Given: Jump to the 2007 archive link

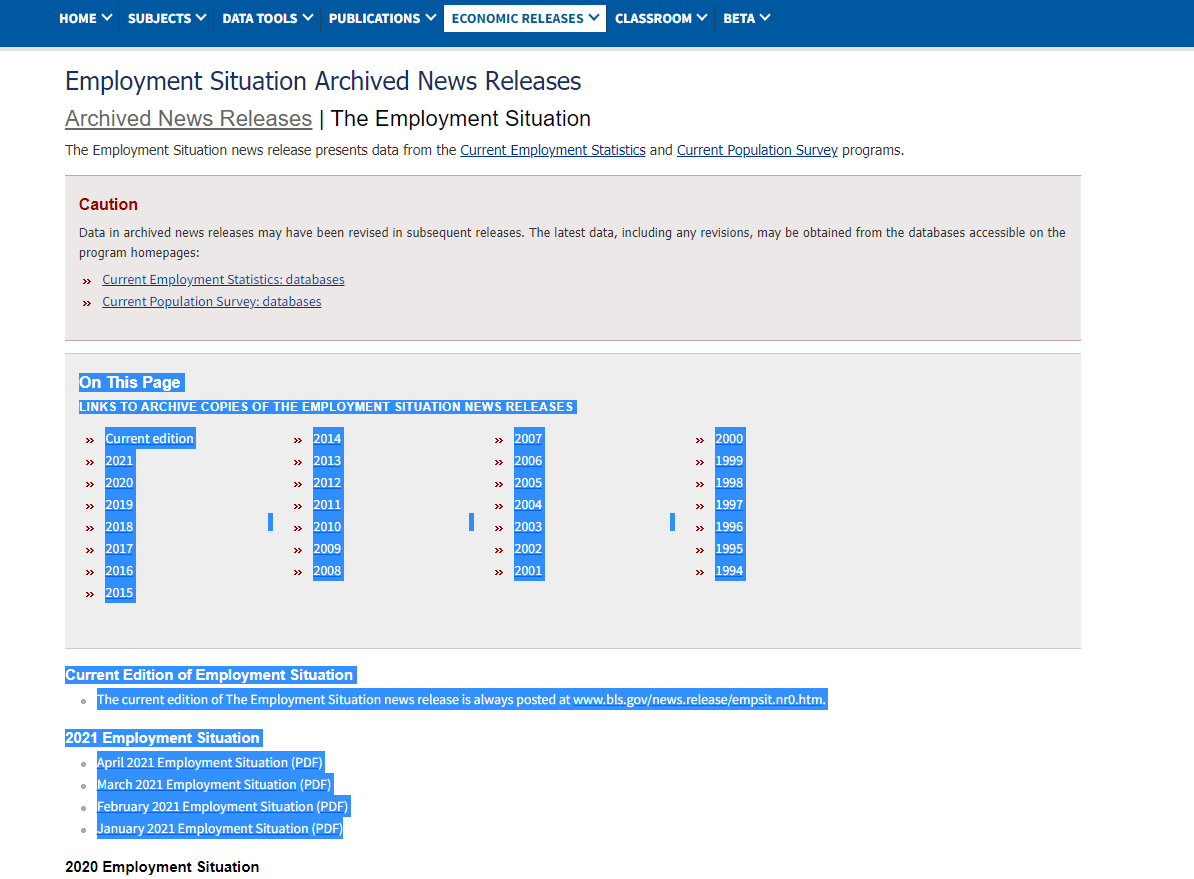Looking at the screenshot, I should tap(528, 439).
